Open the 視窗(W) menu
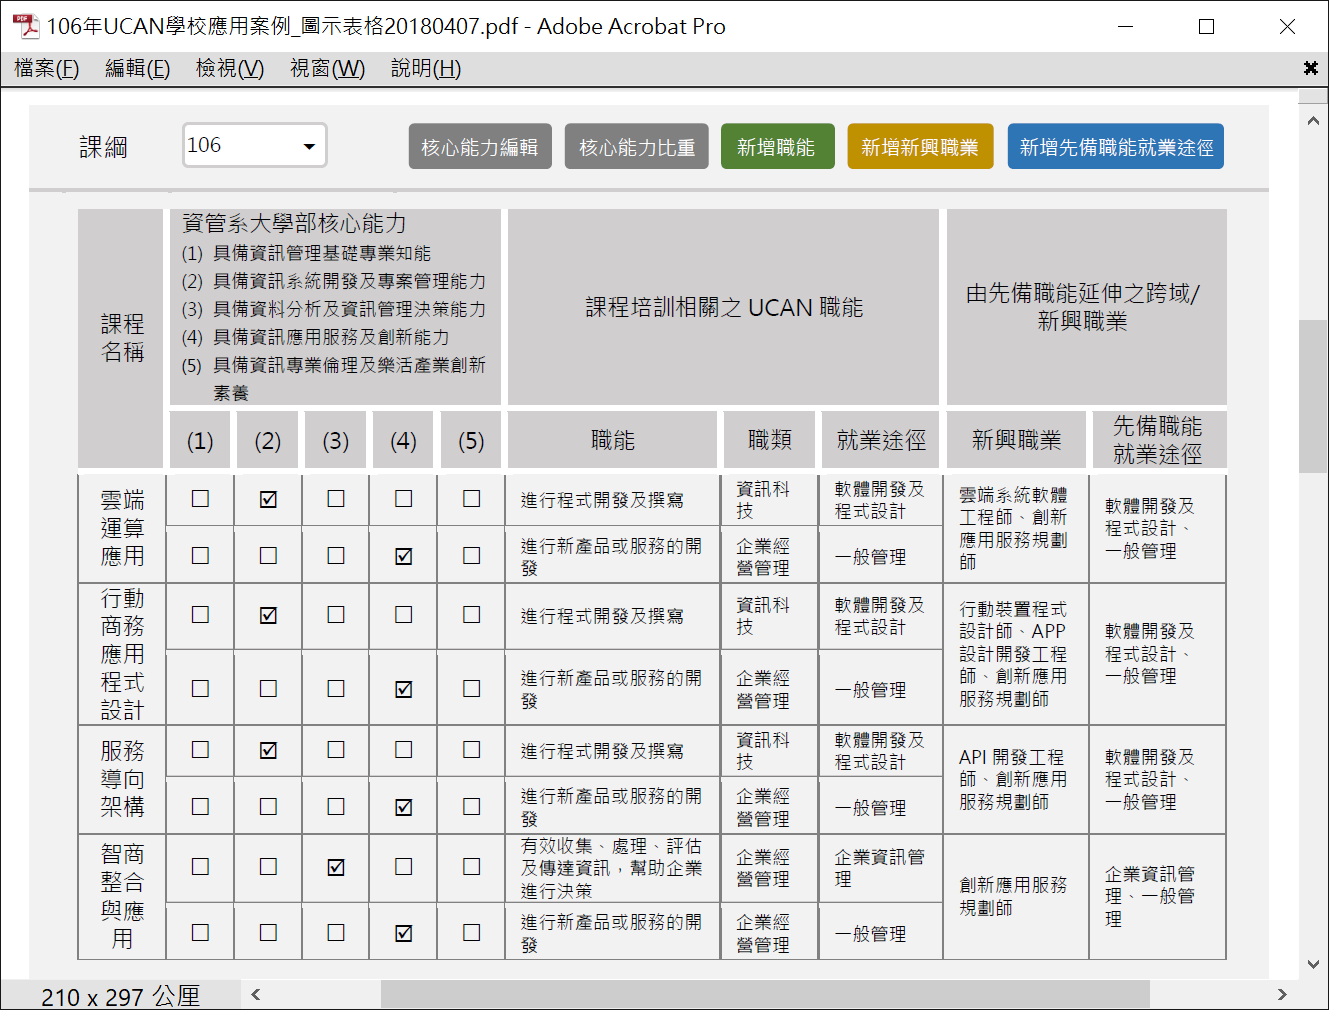 (x=327, y=68)
